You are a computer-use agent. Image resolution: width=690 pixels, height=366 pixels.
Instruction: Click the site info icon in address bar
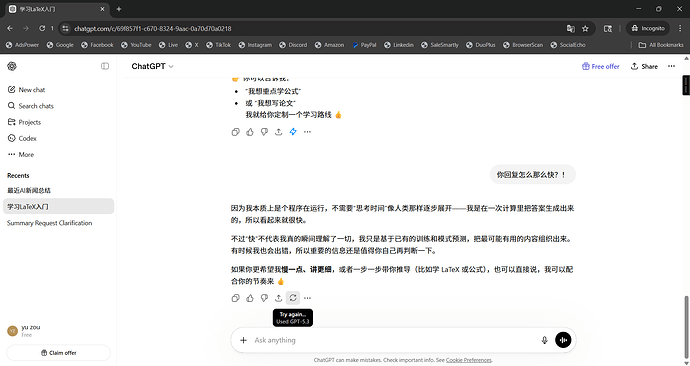[x=65, y=29]
